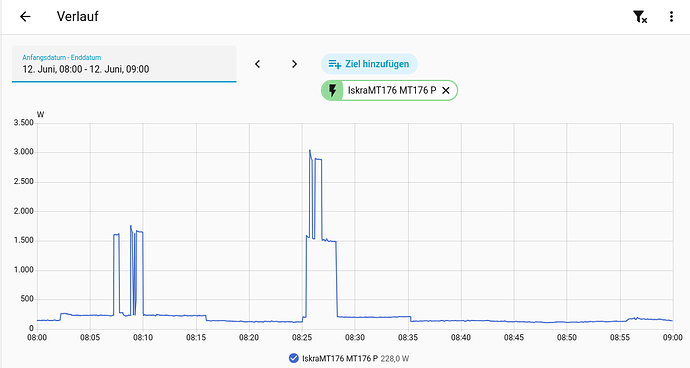The height and width of the screenshot is (368, 690).
Task: Open the three-dot overflow menu
Action: pyautogui.click(x=671, y=17)
